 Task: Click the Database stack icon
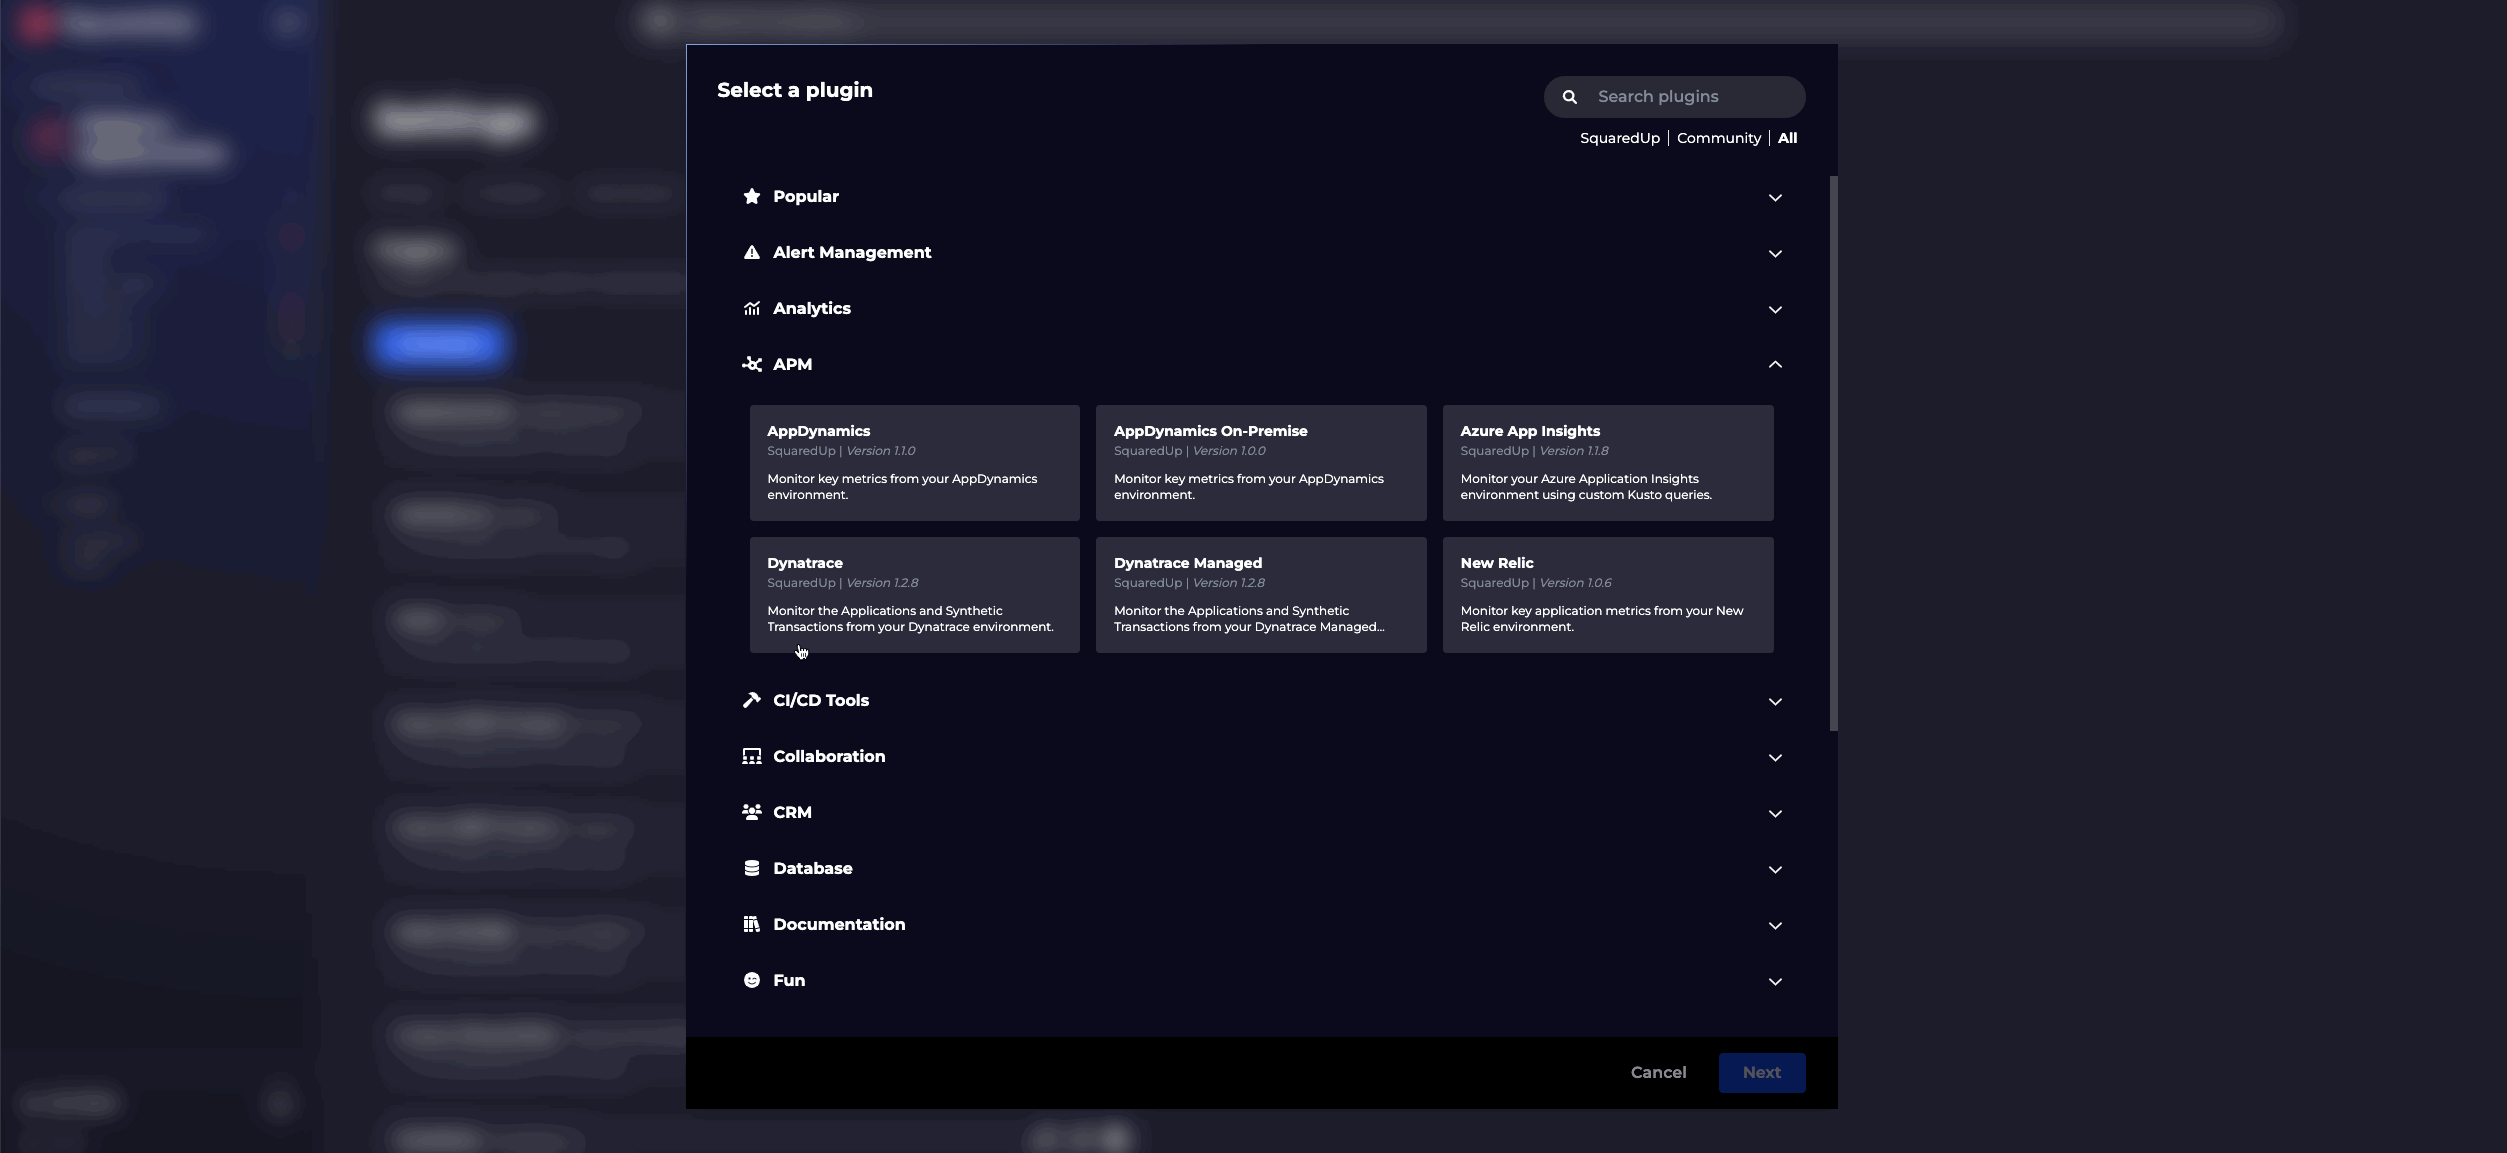[x=752, y=868]
